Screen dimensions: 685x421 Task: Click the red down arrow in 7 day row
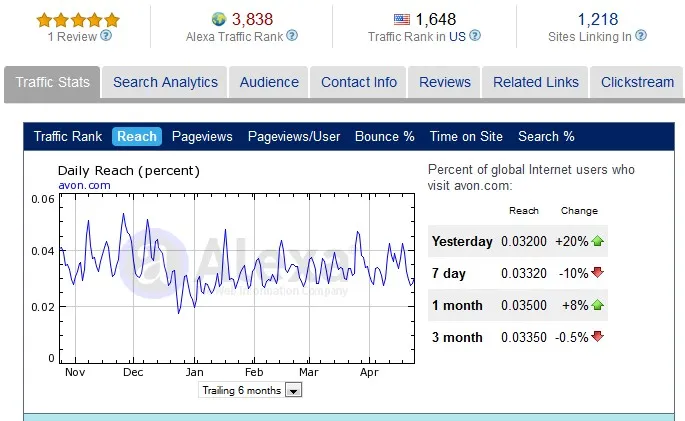point(597,273)
